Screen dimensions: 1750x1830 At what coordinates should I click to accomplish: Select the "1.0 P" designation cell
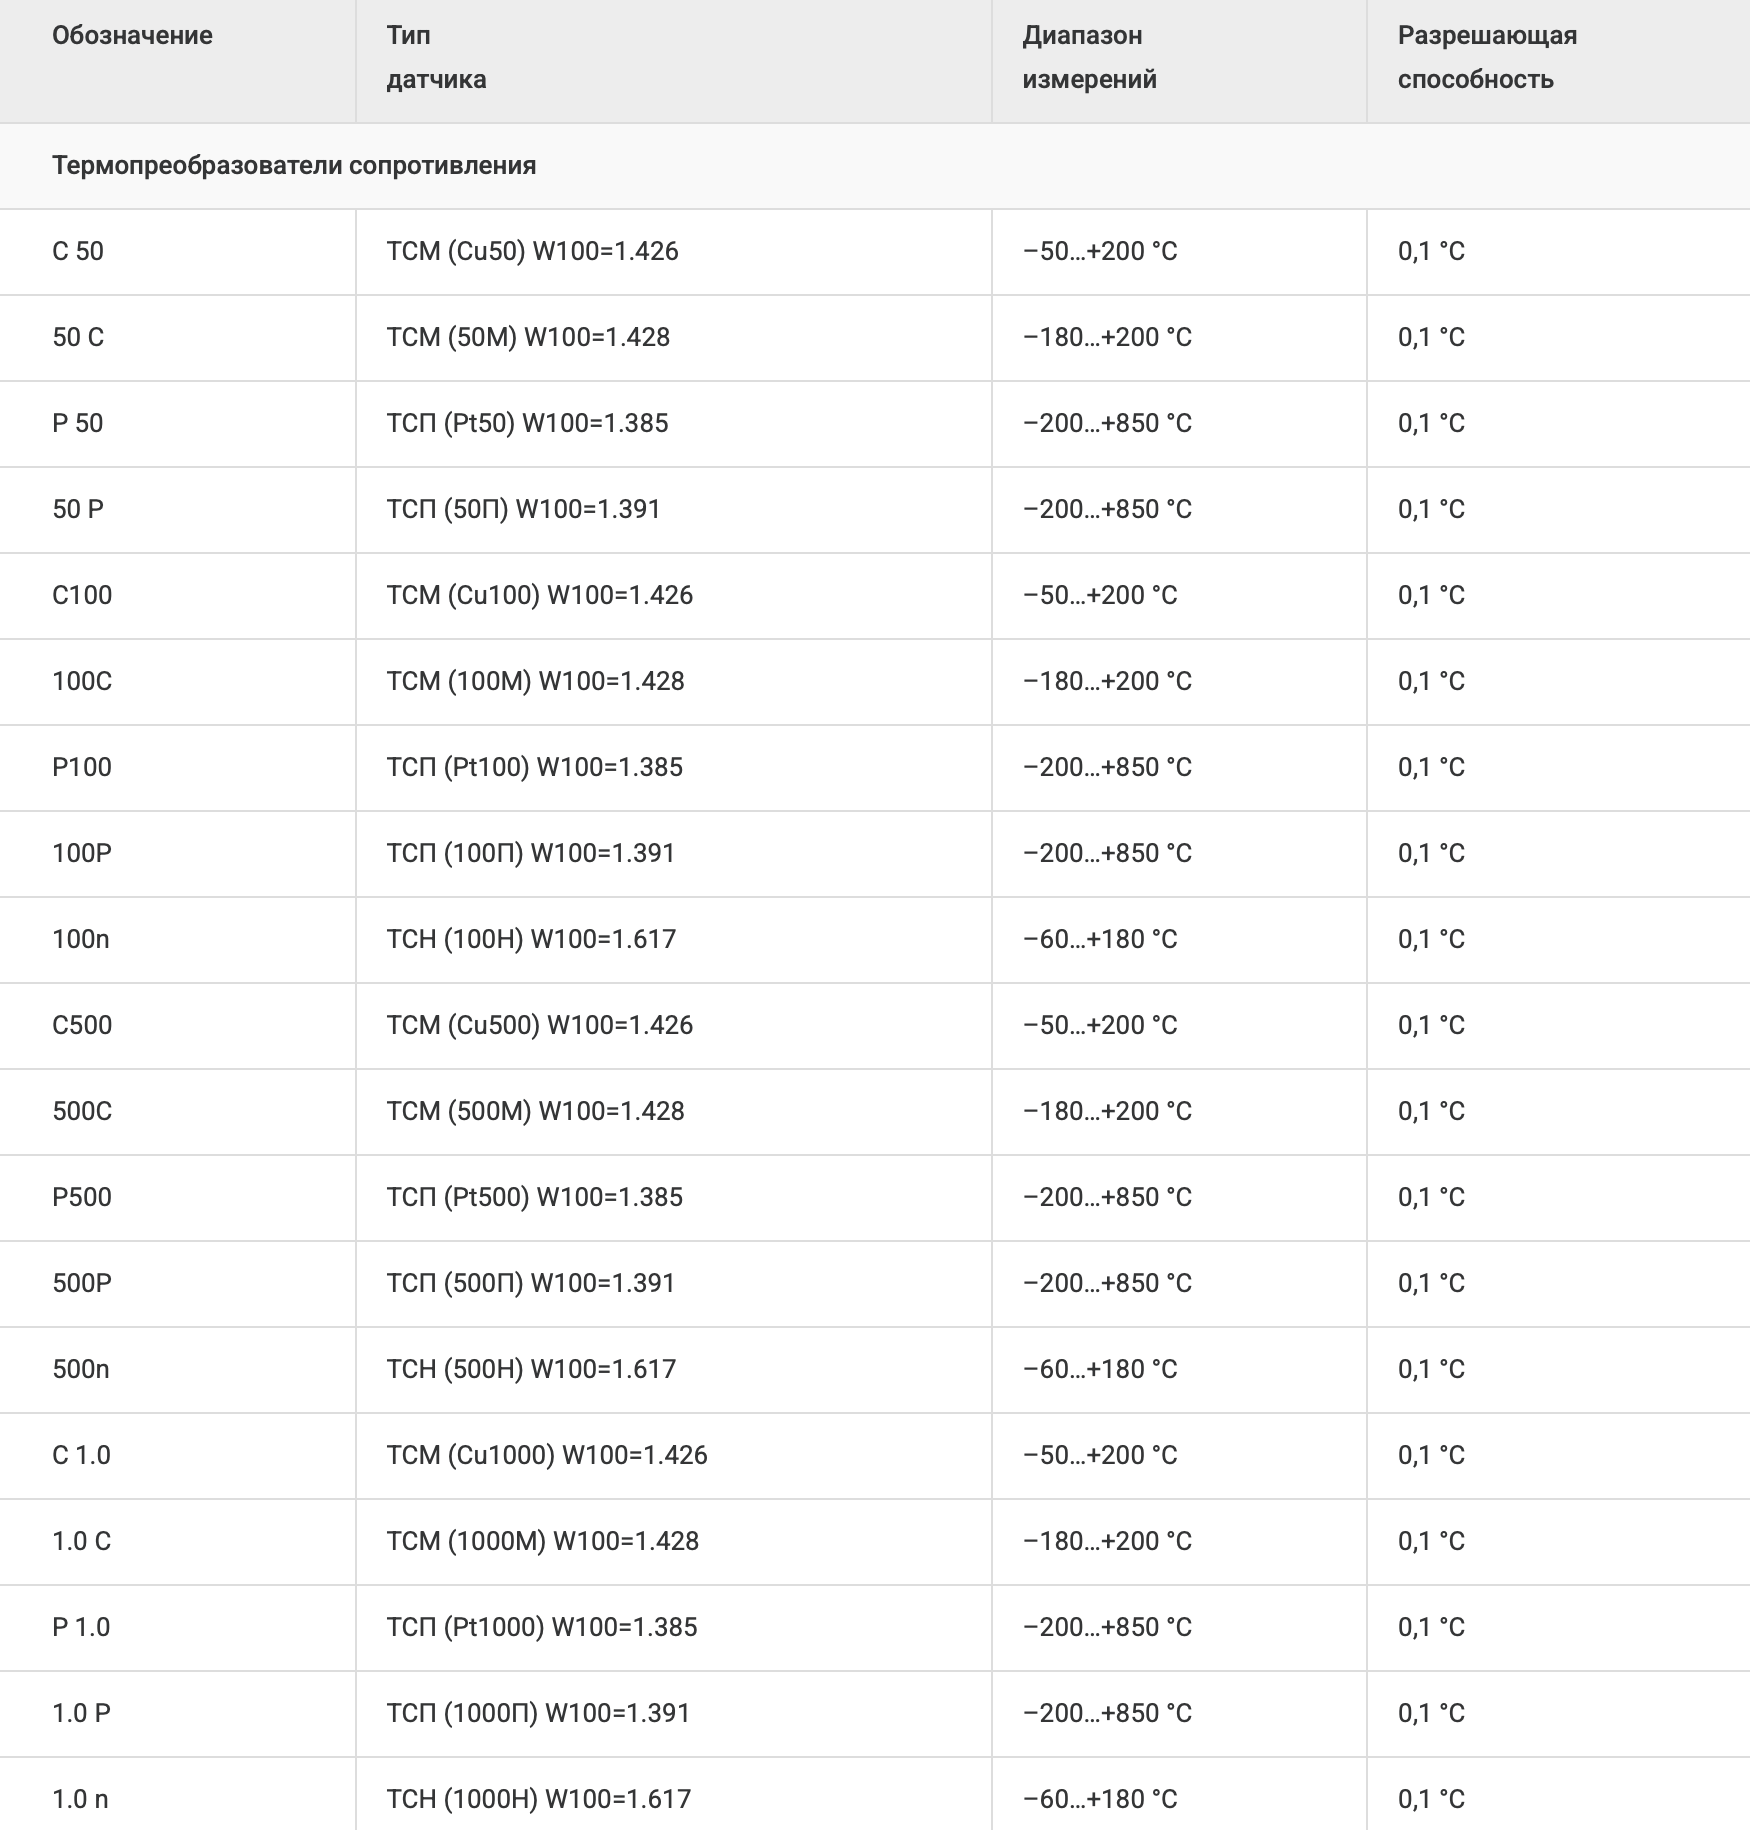click(81, 1713)
